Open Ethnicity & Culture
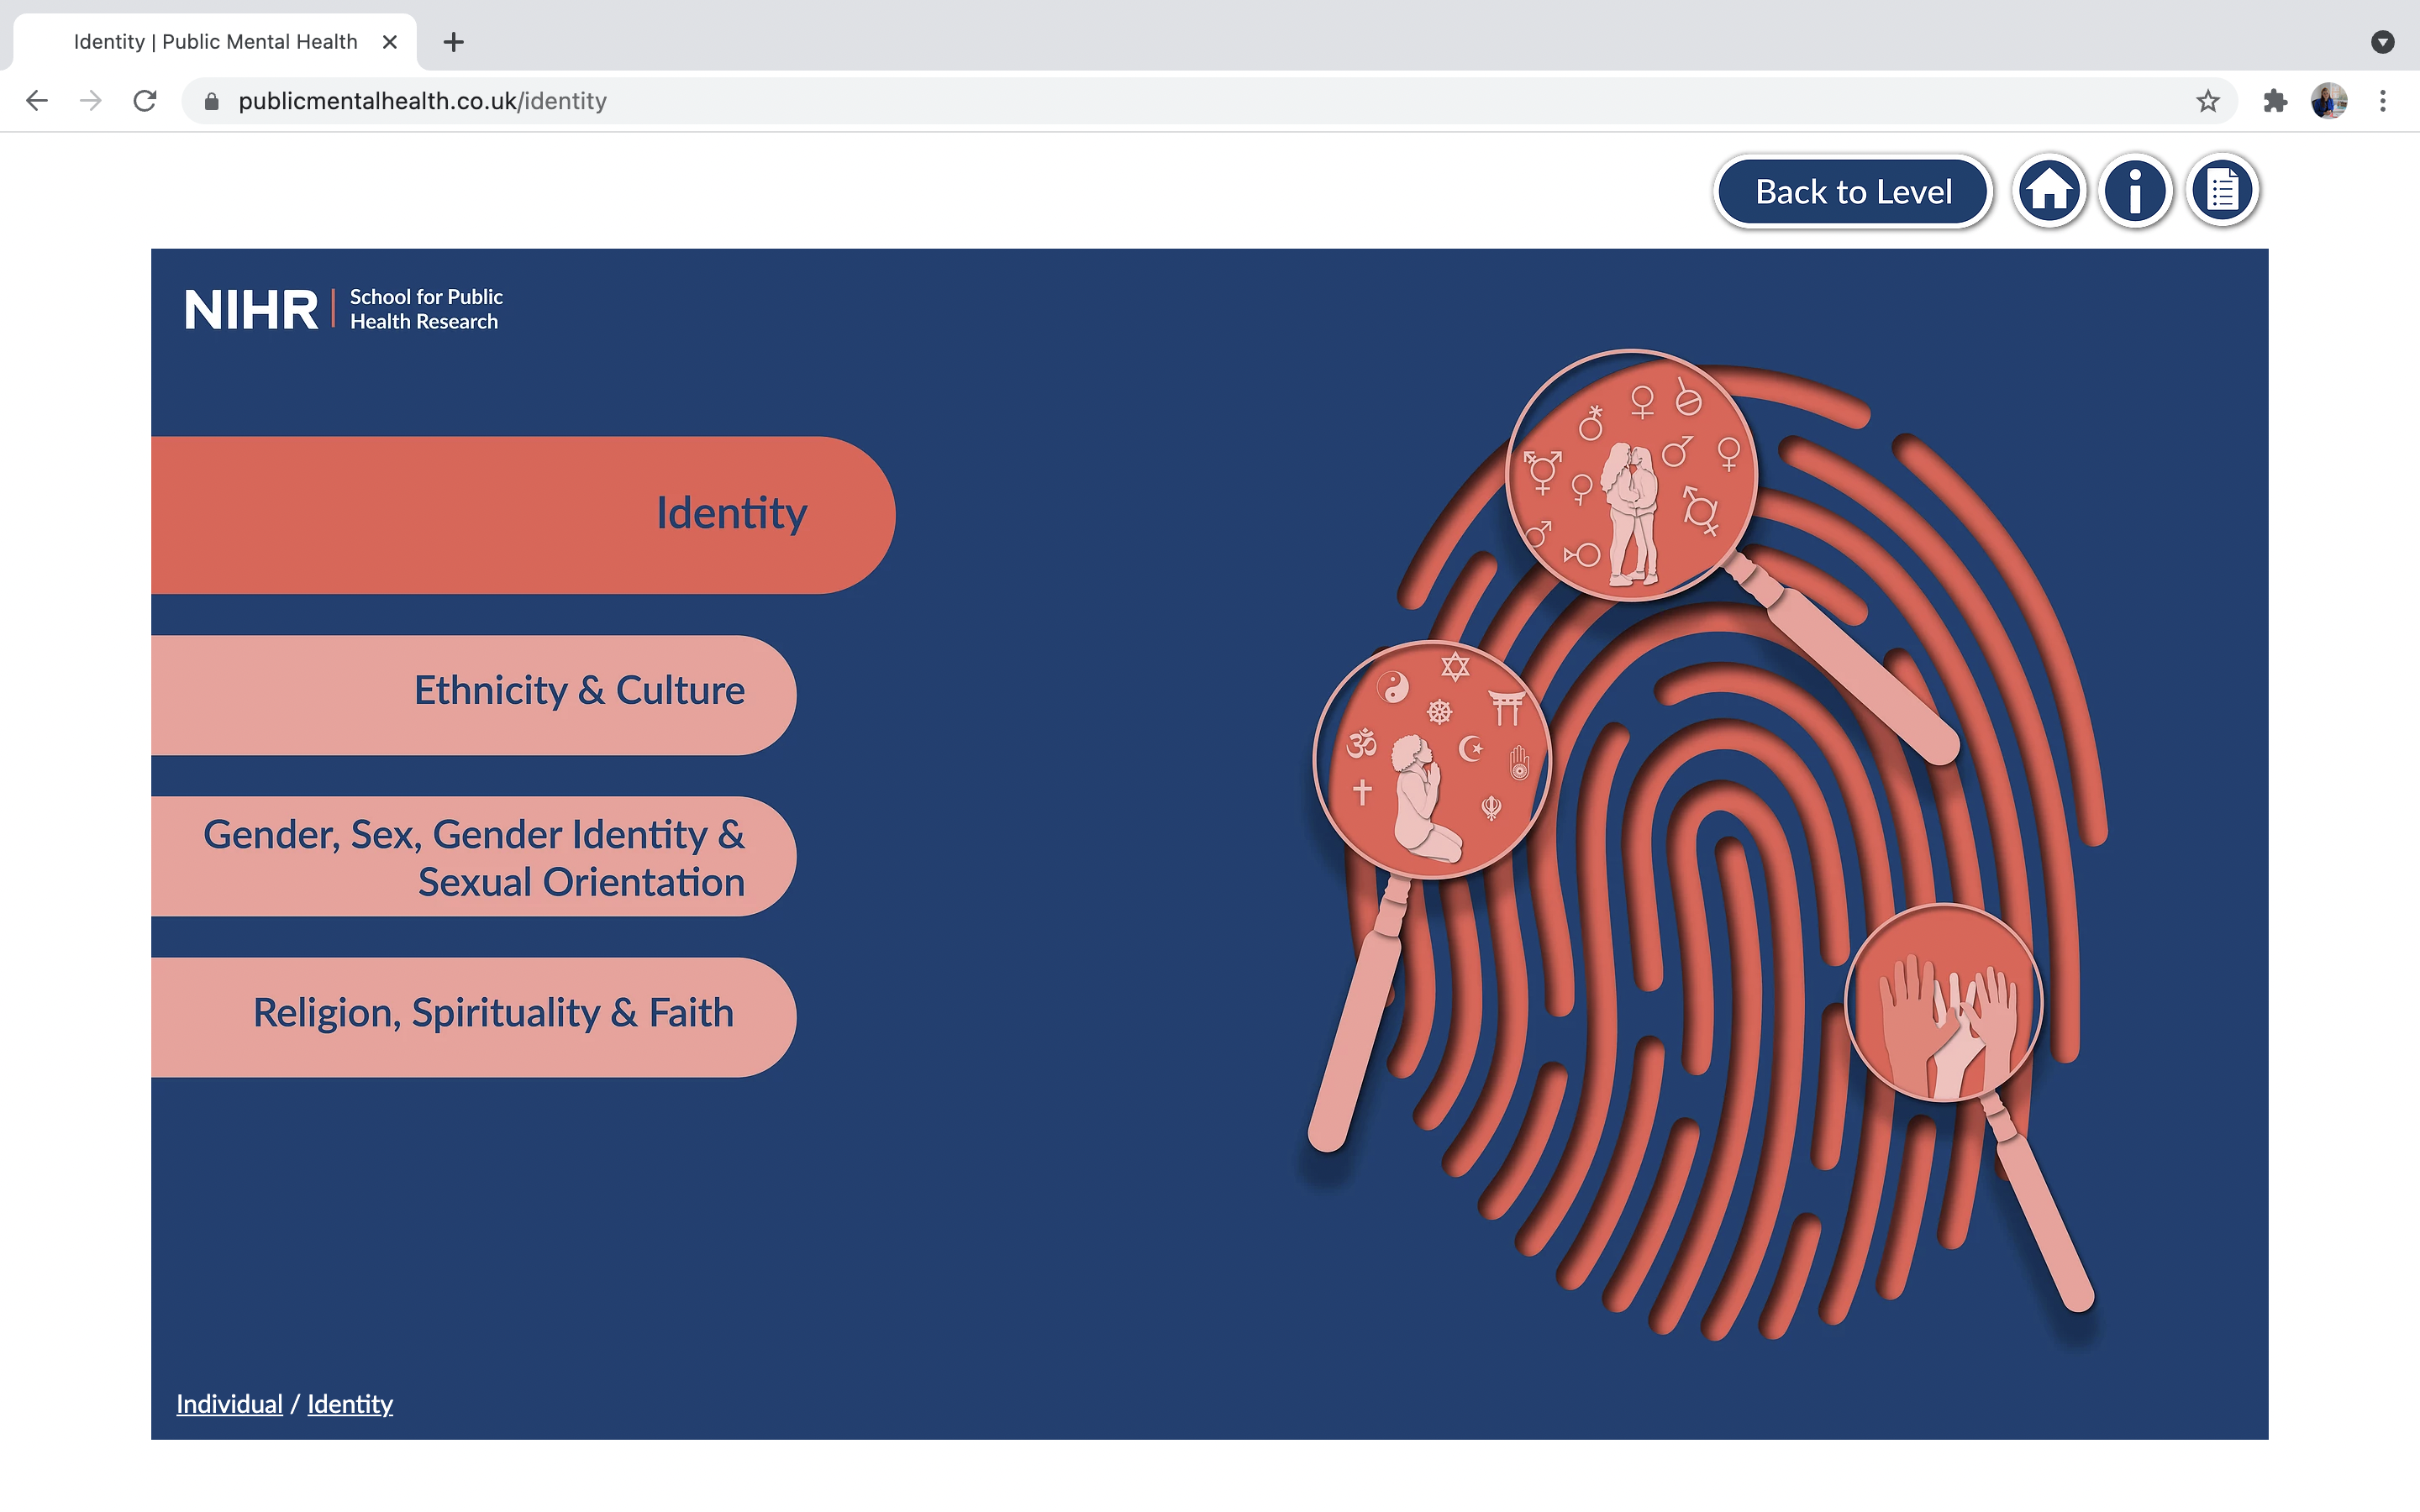Viewport: 2420px width, 1512px height. pos(473,694)
